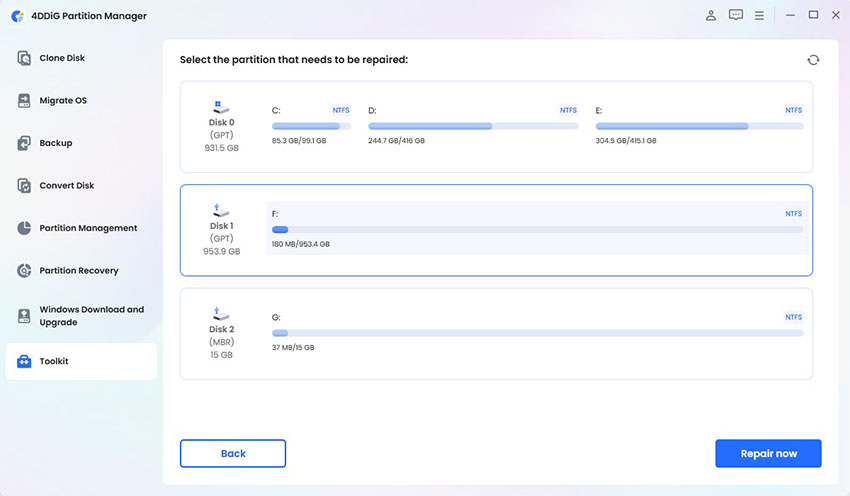Click the Clone Disk sidebar icon
Viewport: 850px width, 496px height.
pos(24,58)
